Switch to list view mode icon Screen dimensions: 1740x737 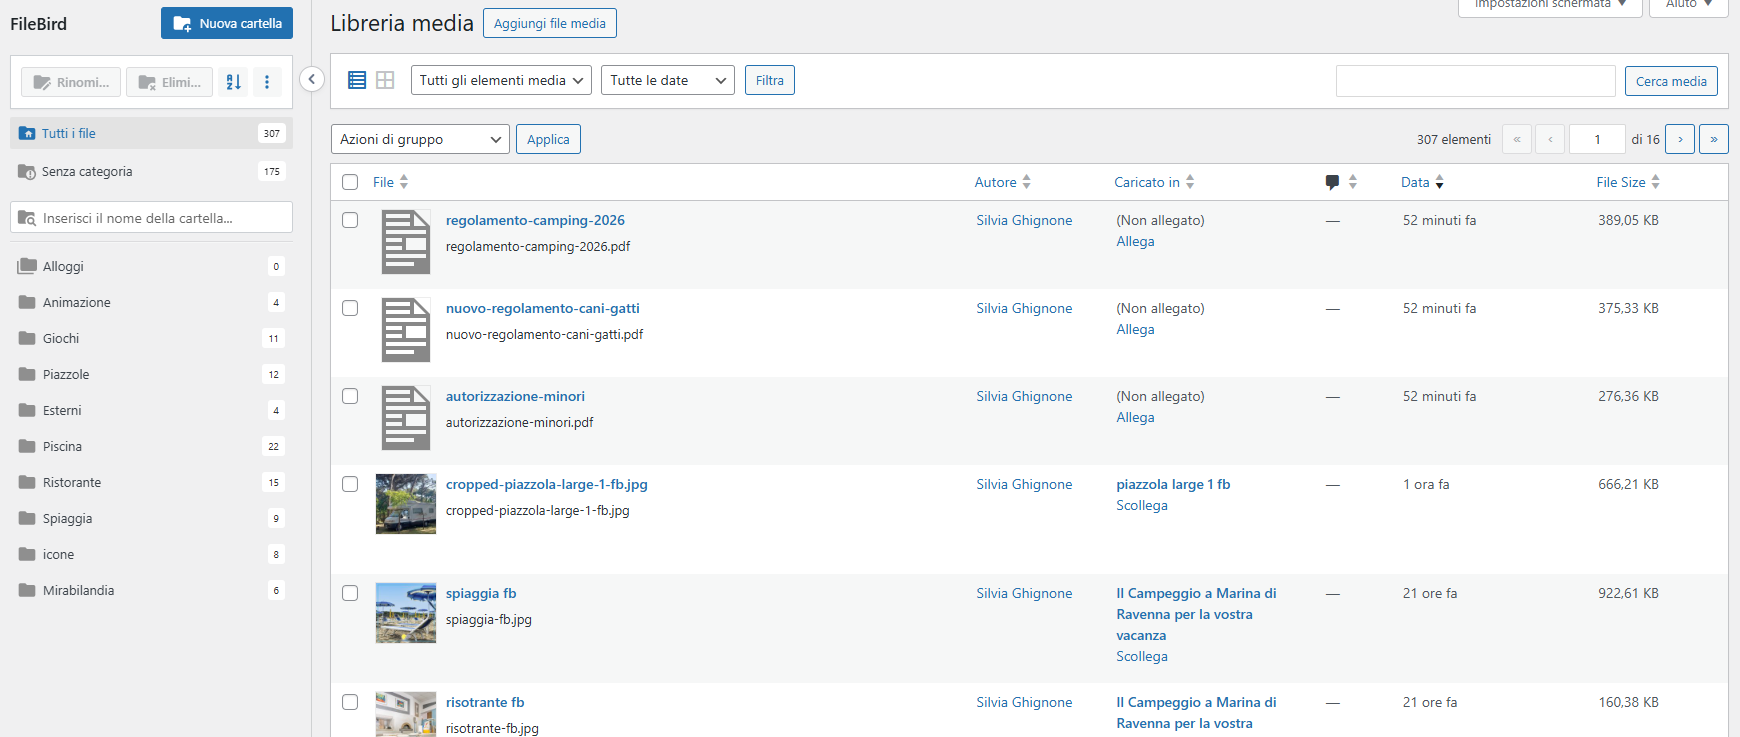(x=357, y=80)
